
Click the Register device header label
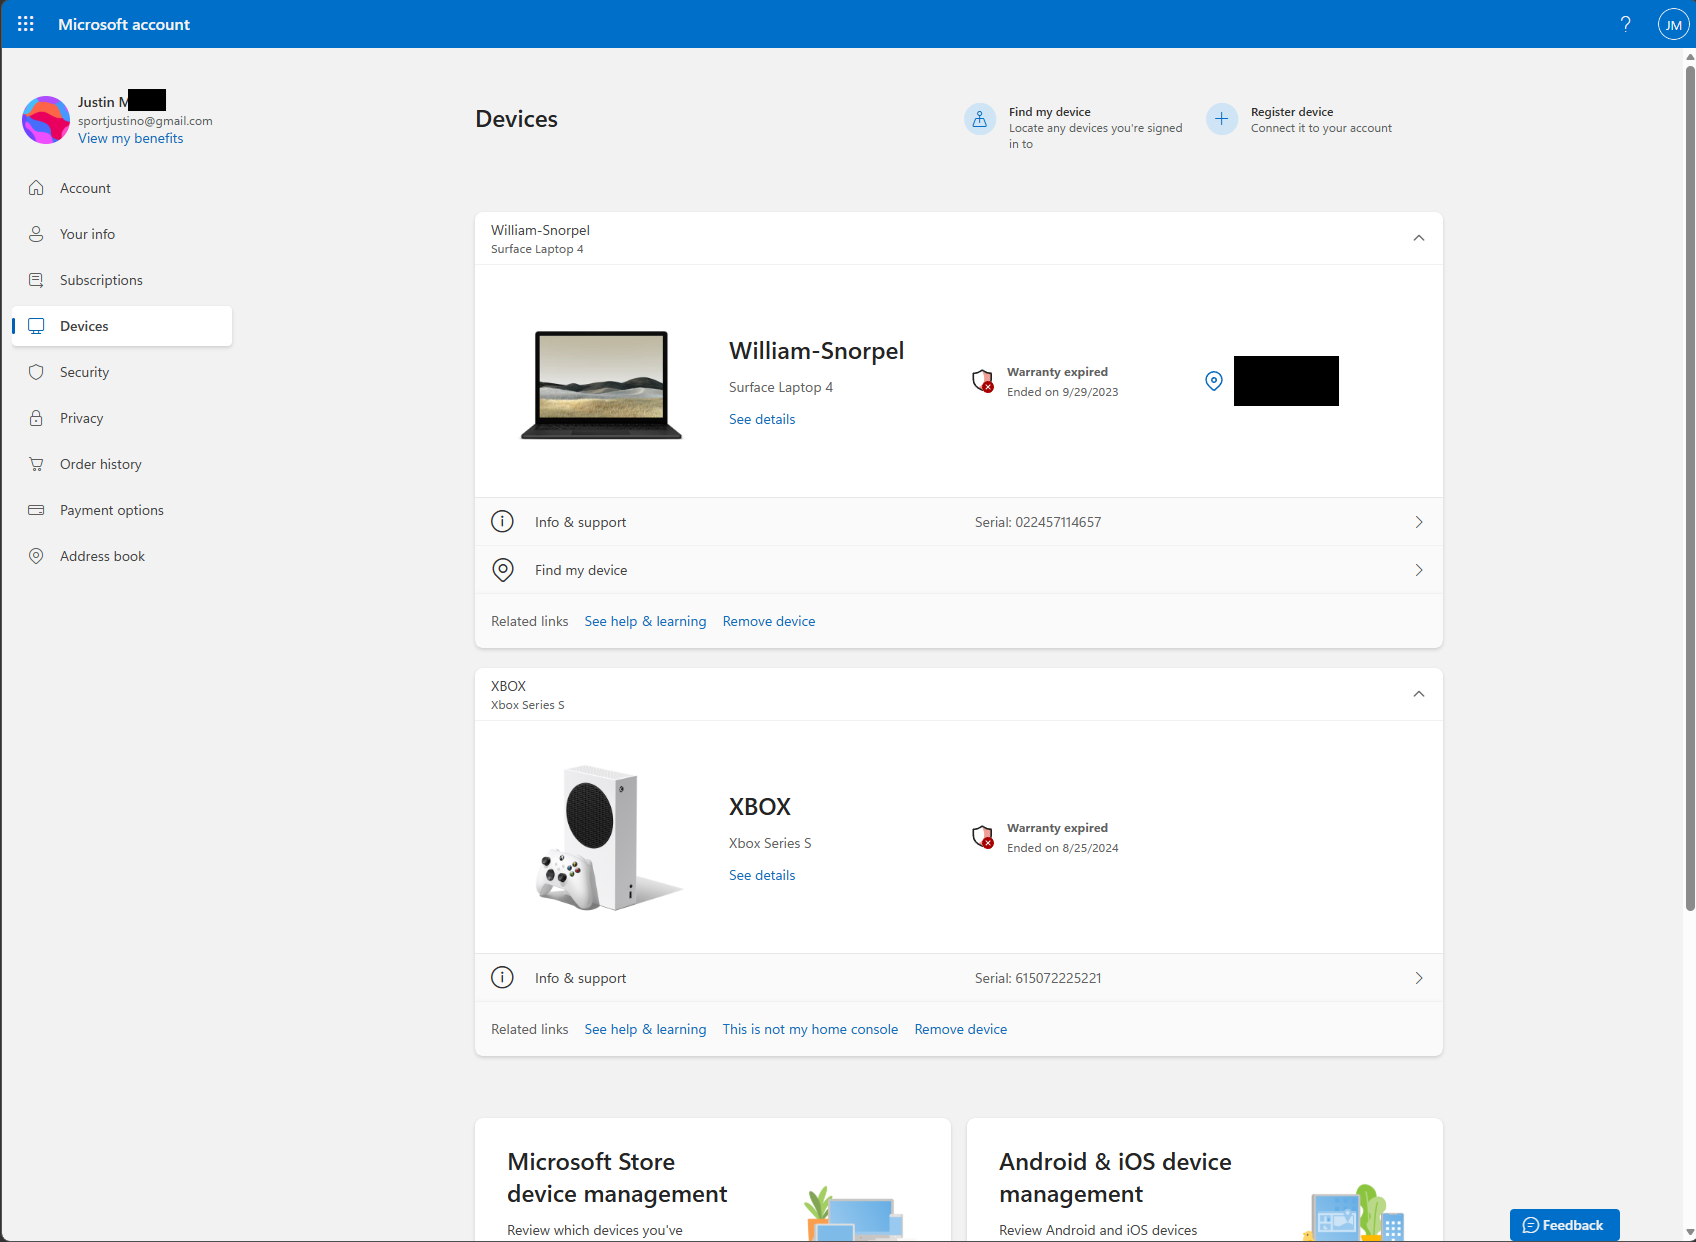(x=1292, y=112)
